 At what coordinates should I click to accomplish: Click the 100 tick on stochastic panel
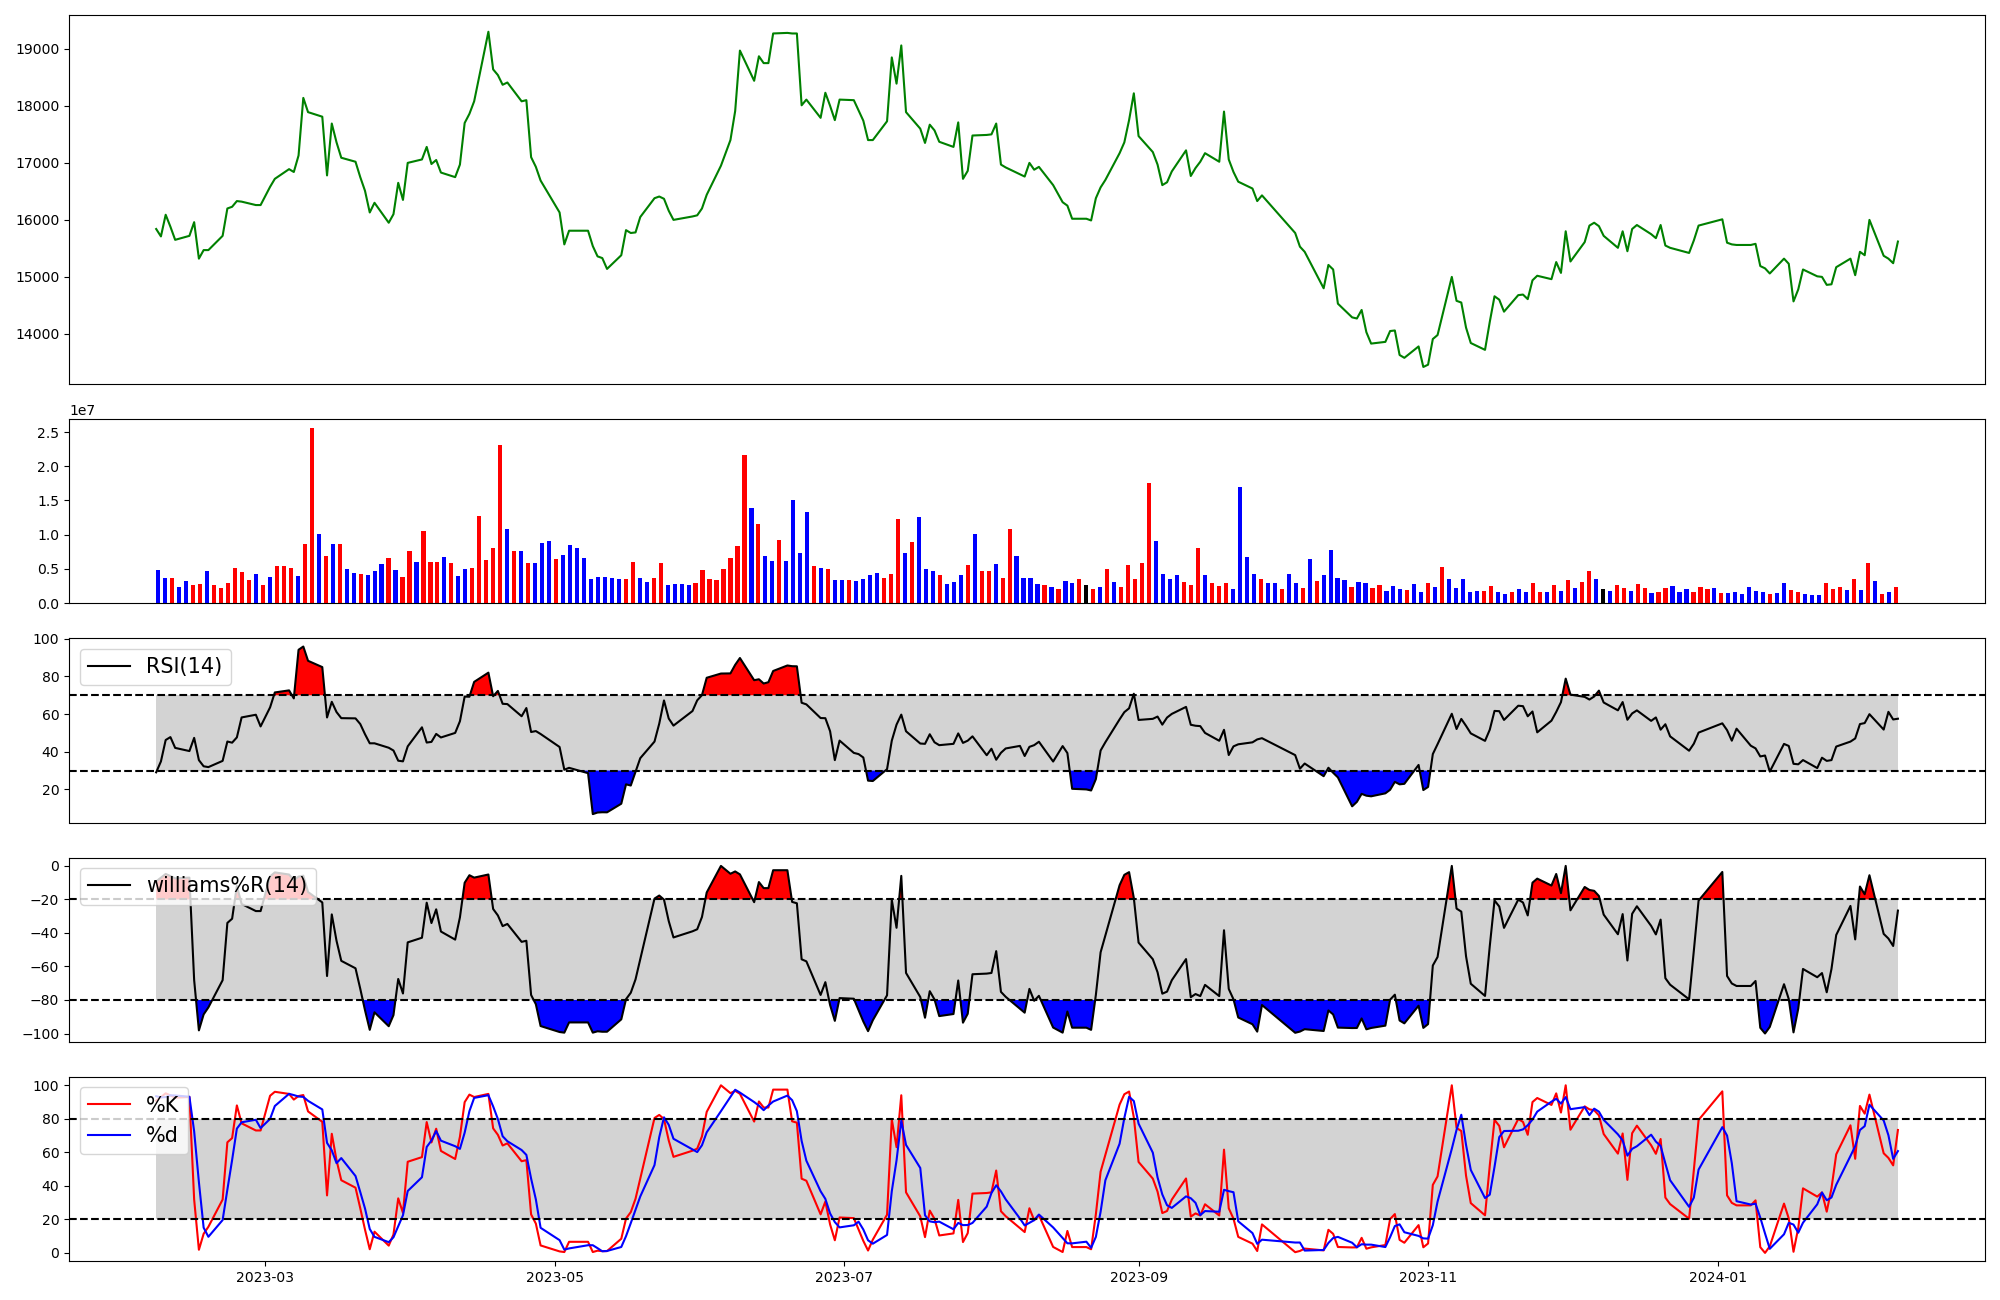[46, 1086]
